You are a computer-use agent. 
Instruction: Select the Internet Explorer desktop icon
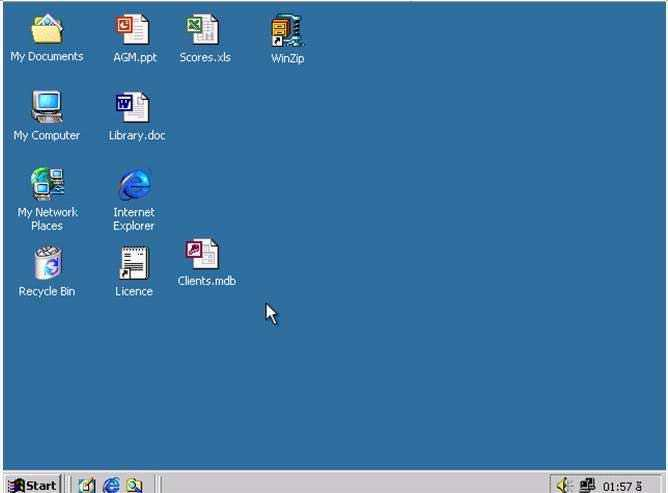point(134,184)
